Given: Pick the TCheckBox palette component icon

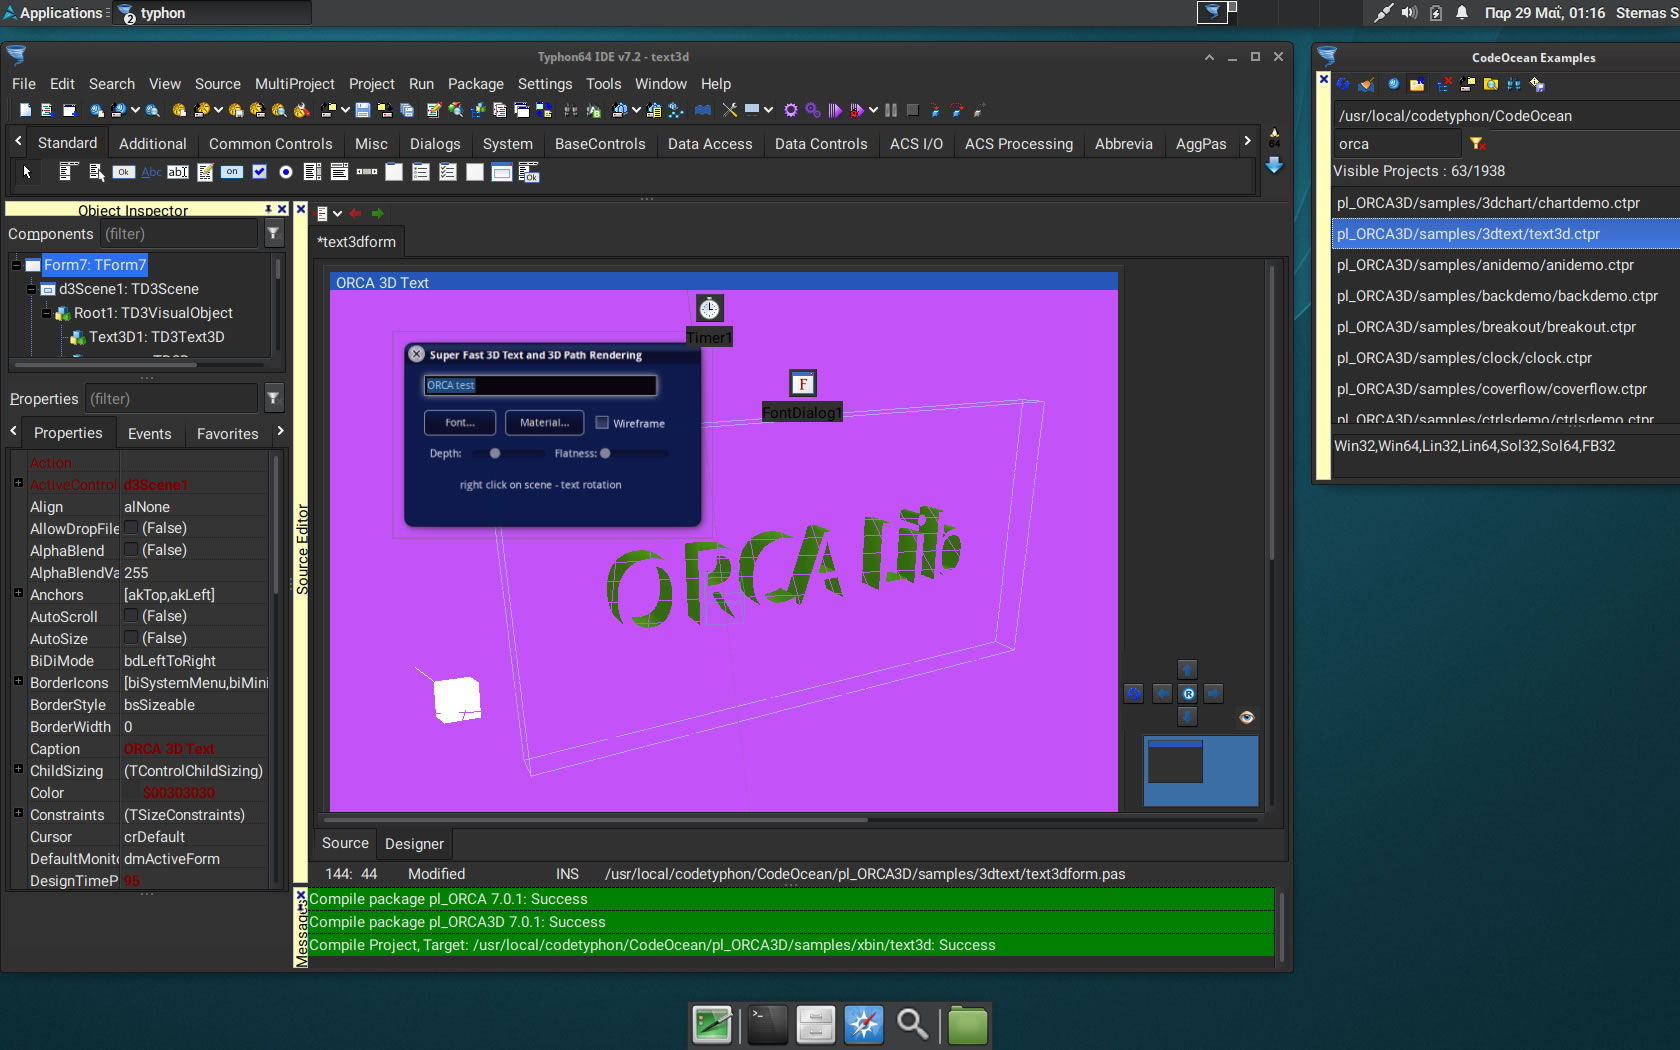Looking at the screenshot, I should click(259, 172).
